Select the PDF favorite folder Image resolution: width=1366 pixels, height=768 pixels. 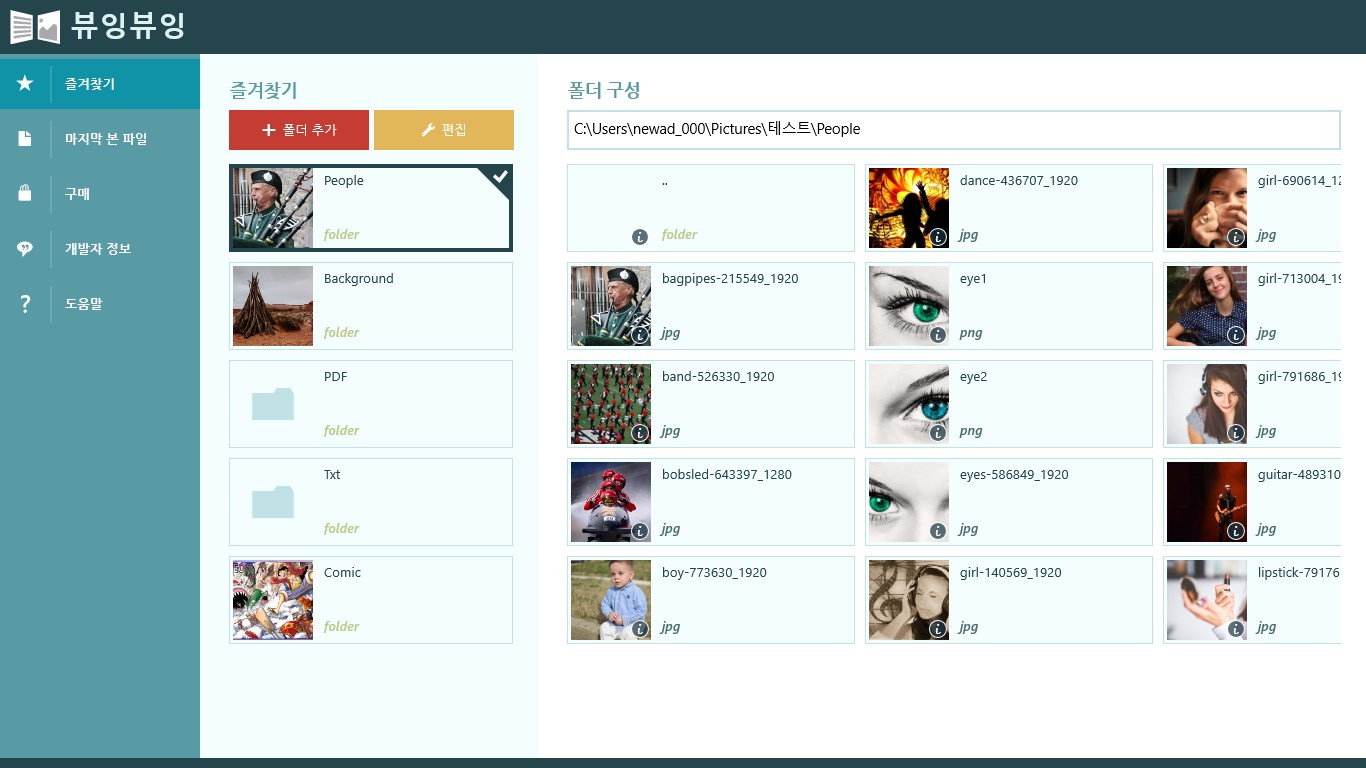(371, 404)
